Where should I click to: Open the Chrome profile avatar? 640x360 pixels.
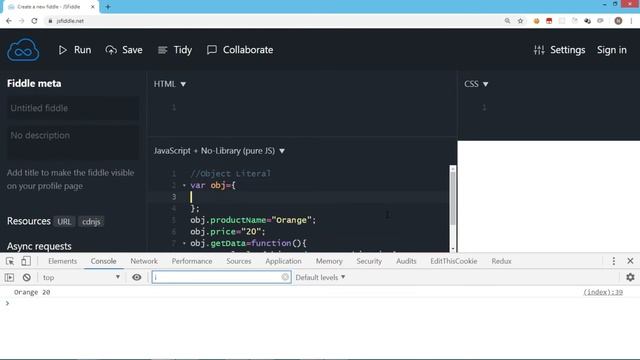[618, 21]
